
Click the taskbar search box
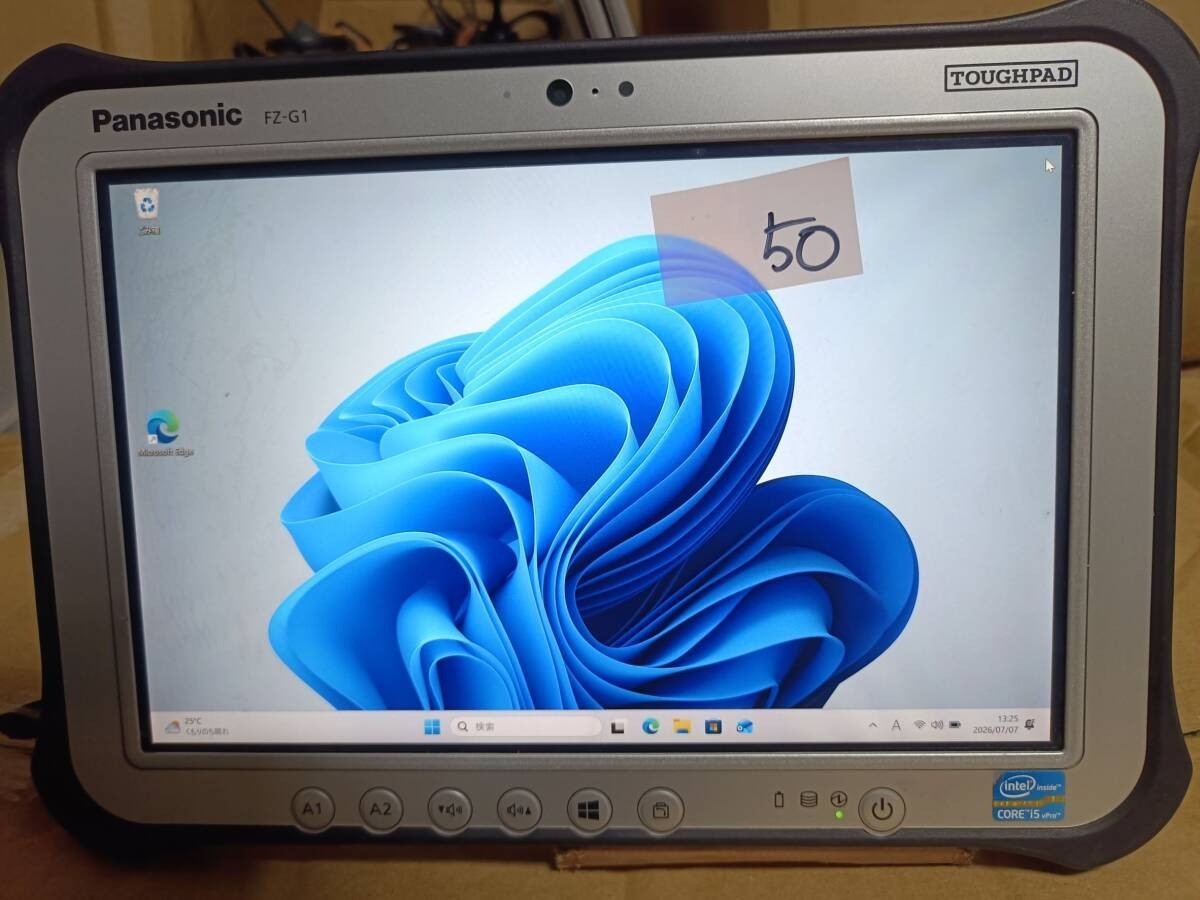pos(526,727)
